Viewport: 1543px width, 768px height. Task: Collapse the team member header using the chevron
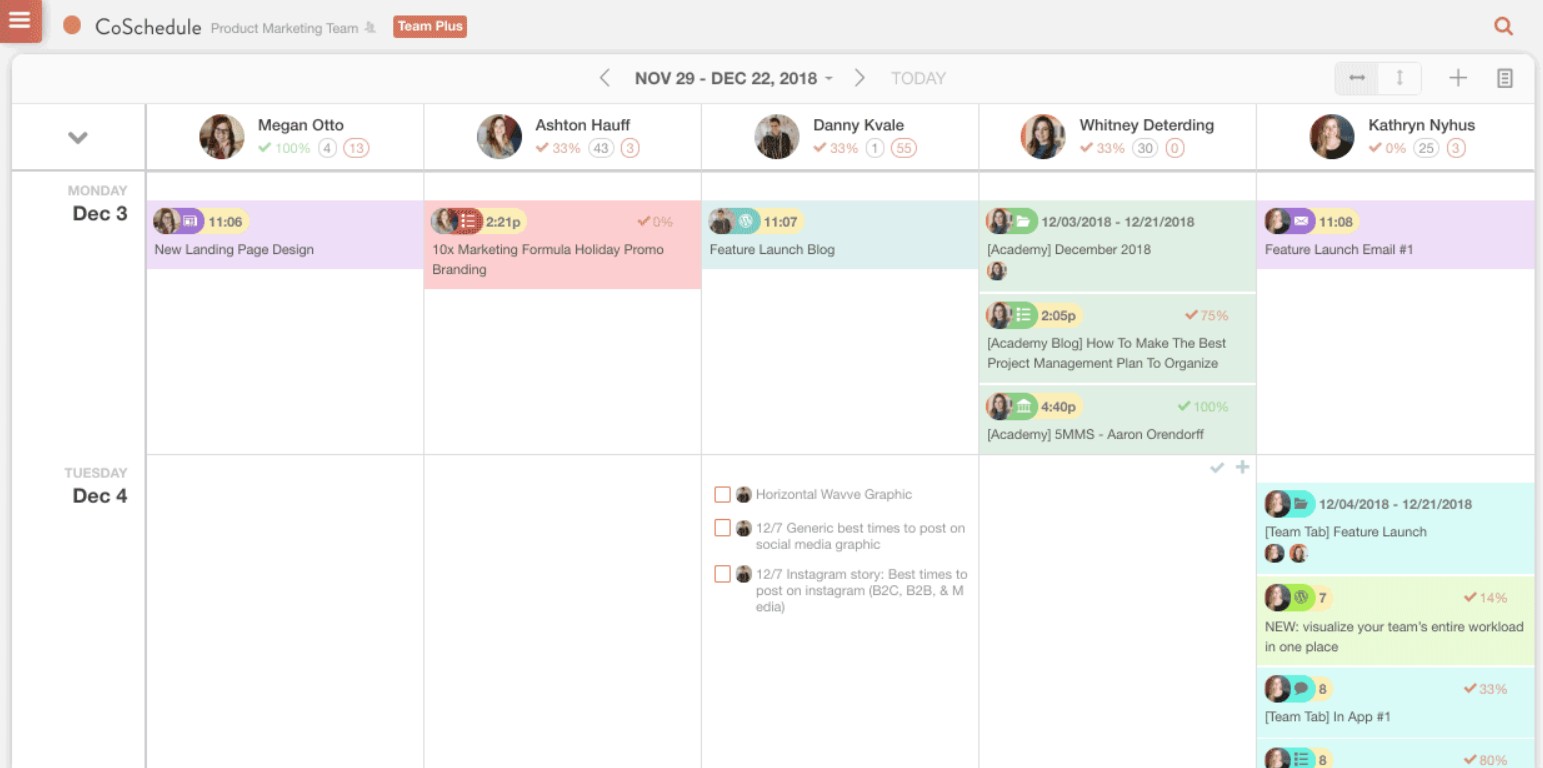(x=78, y=137)
